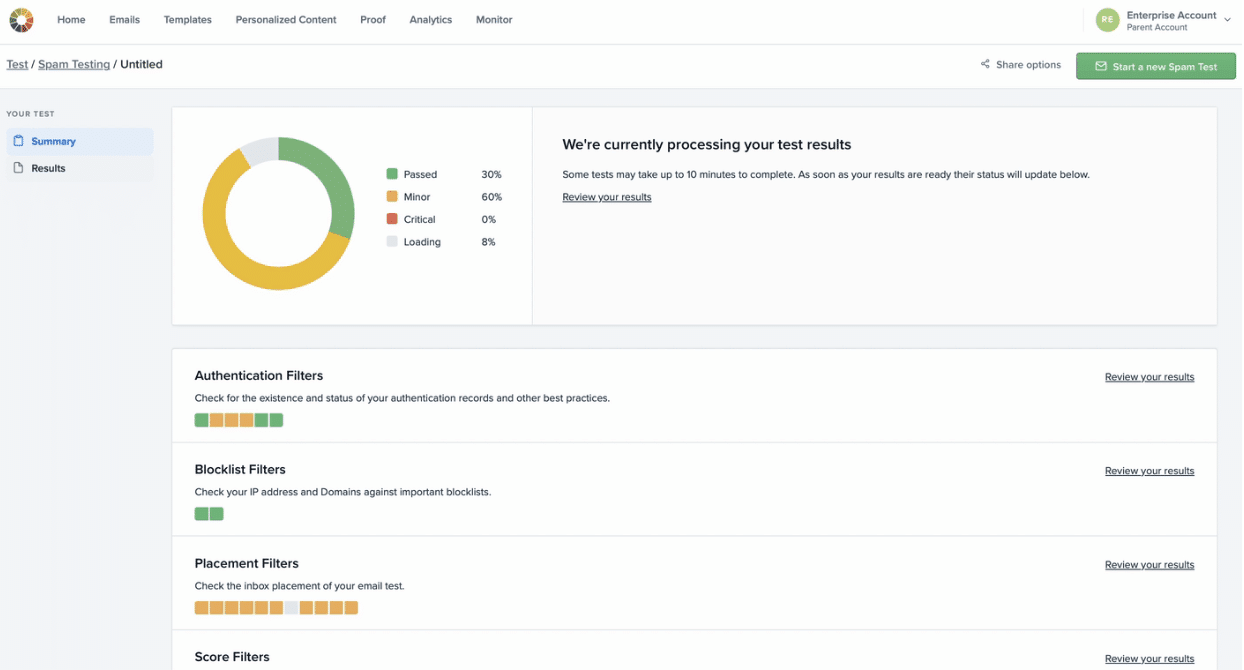Start a new Spam Test

point(1156,66)
